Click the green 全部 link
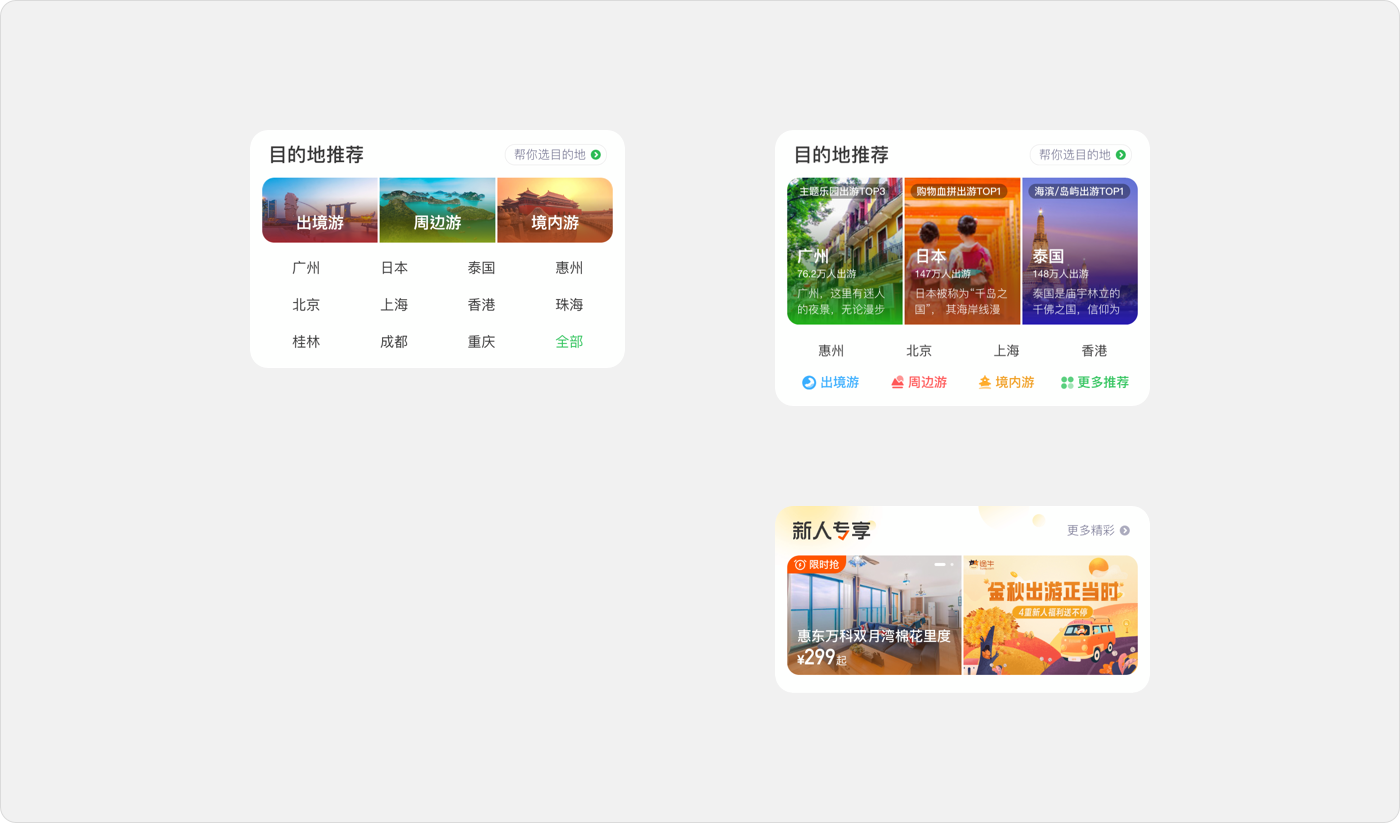Image resolution: width=1400 pixels, height=823 pixels. [569, 342]
